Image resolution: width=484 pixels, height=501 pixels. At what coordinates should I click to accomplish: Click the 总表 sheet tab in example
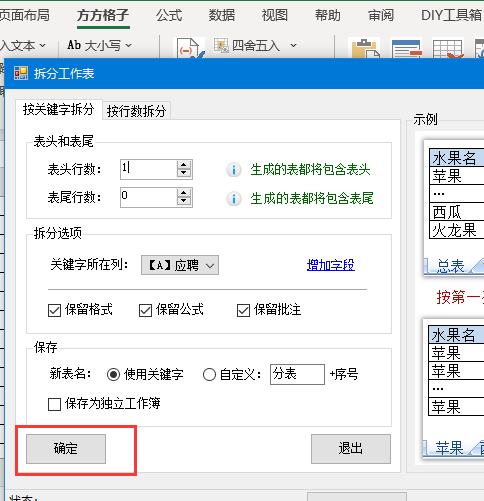451,266
